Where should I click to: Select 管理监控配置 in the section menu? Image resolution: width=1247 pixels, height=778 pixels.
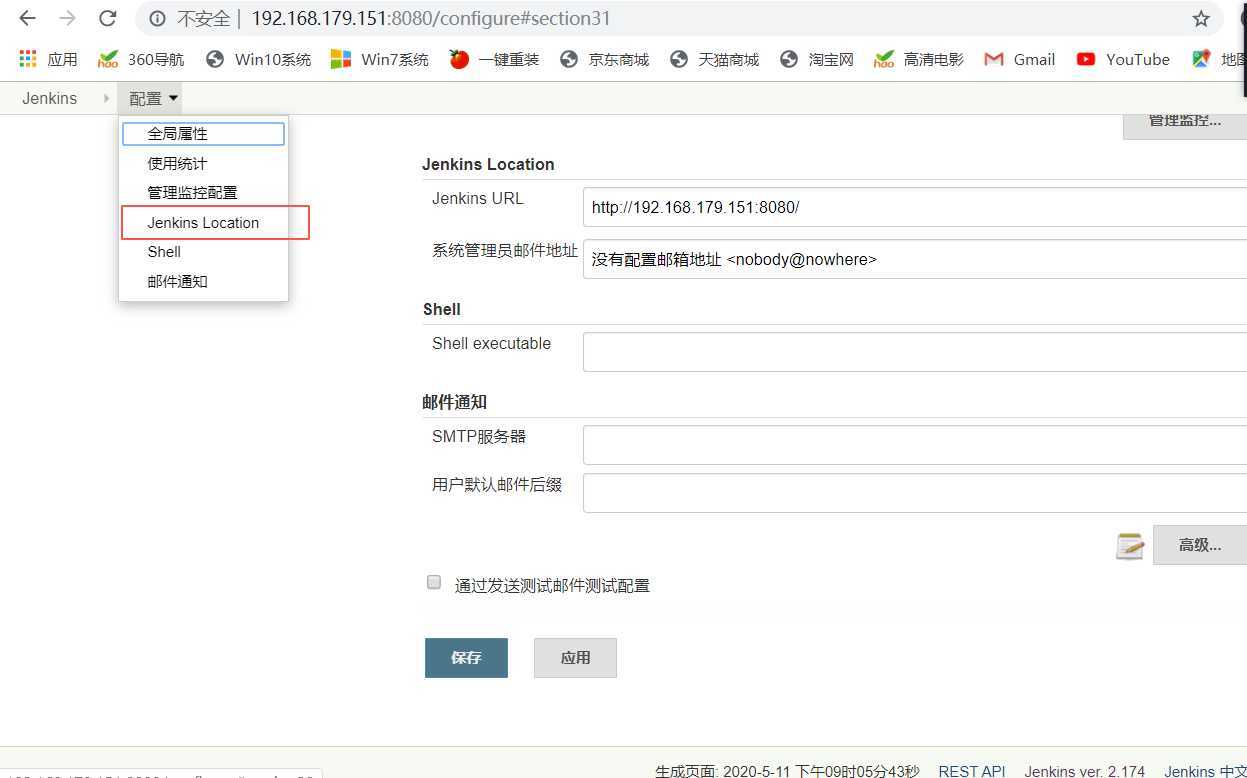click(203, 192)
